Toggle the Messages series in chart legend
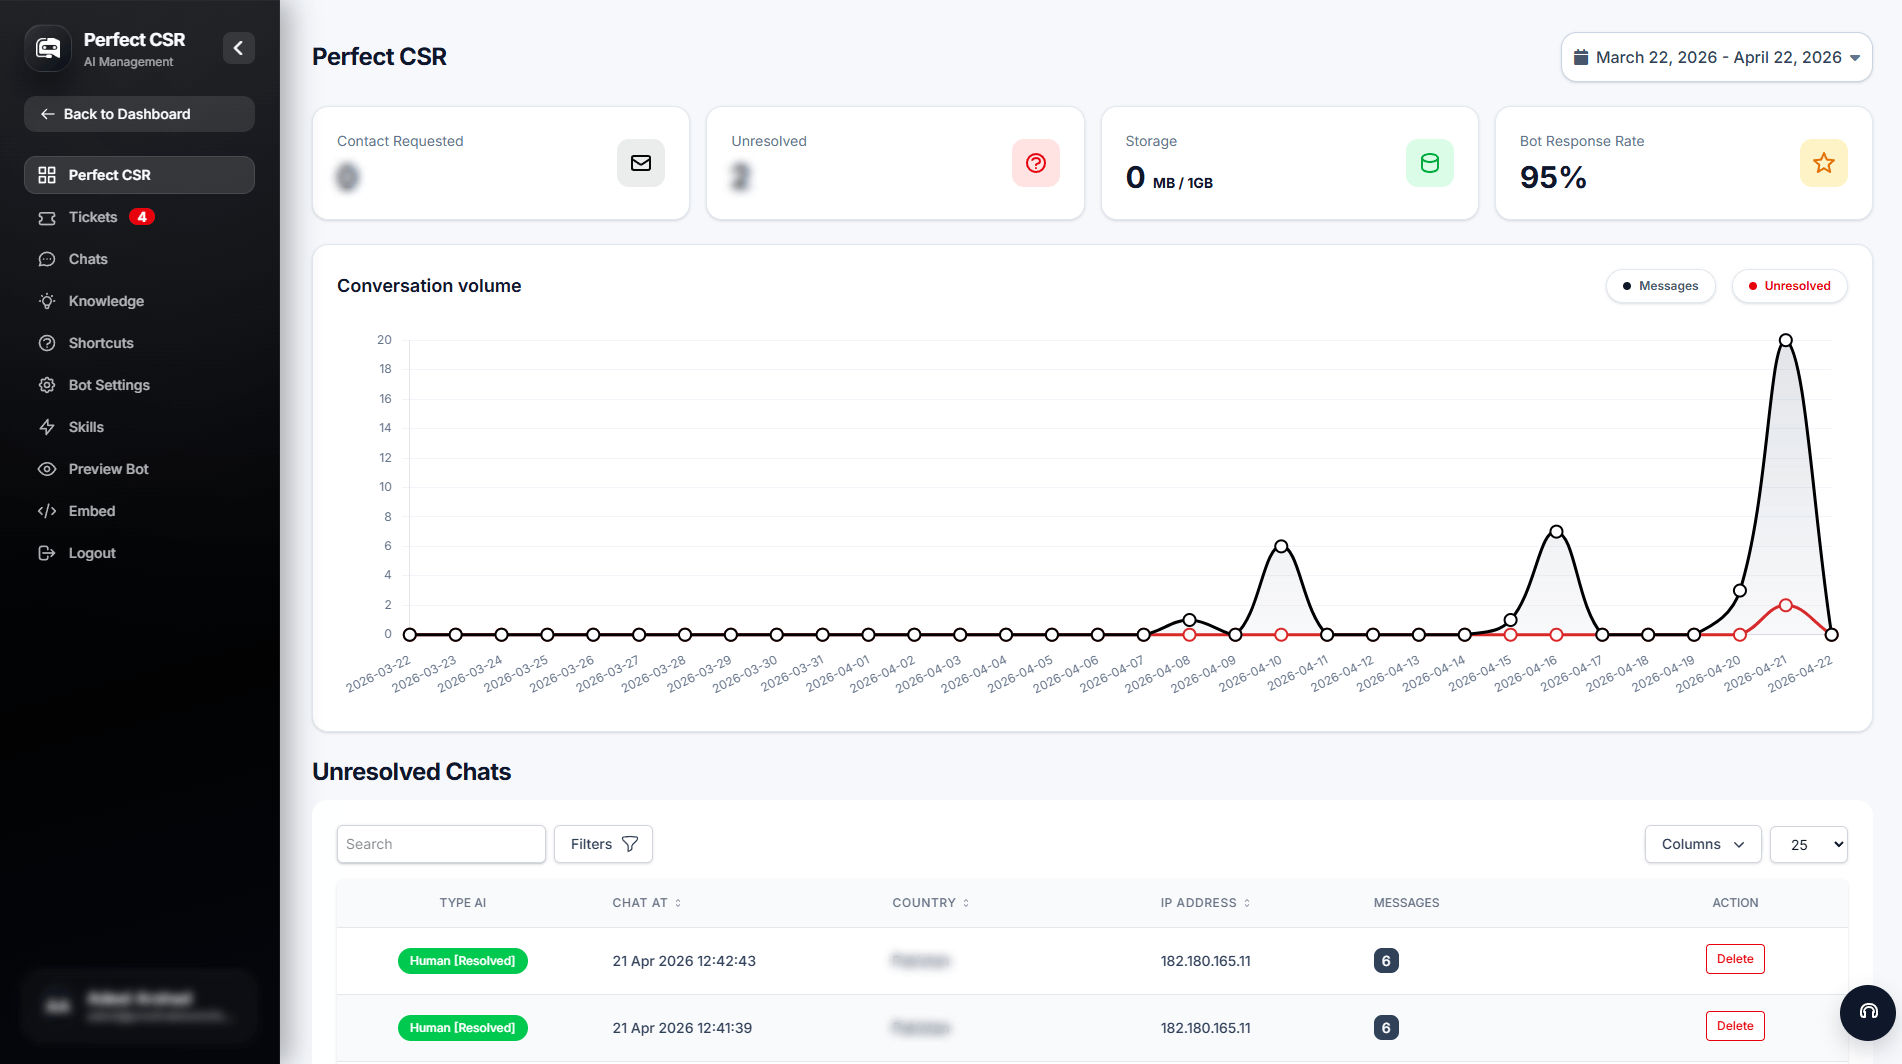Viewport: 1902px width, 1064px height. pos(1660,286)
